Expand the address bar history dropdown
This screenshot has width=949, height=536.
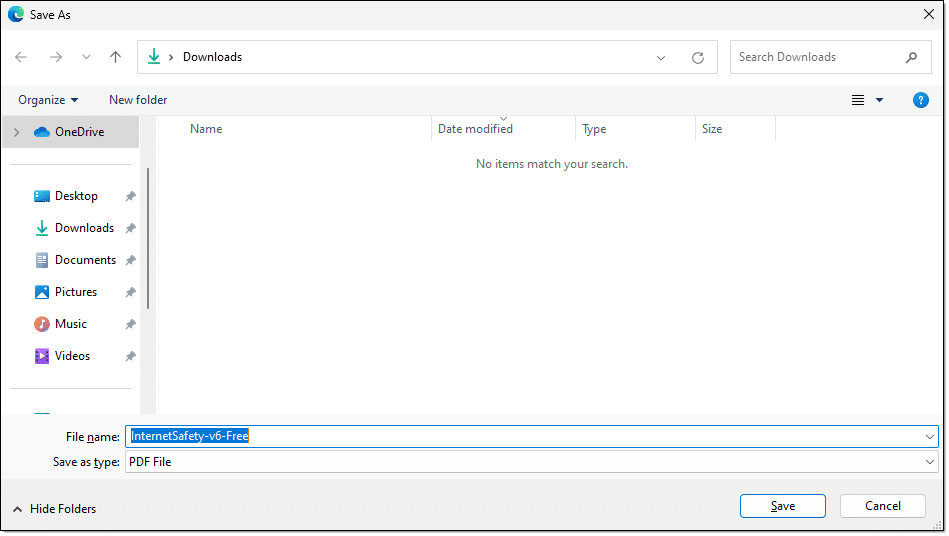pyautogui.click(x=661, y=58)
